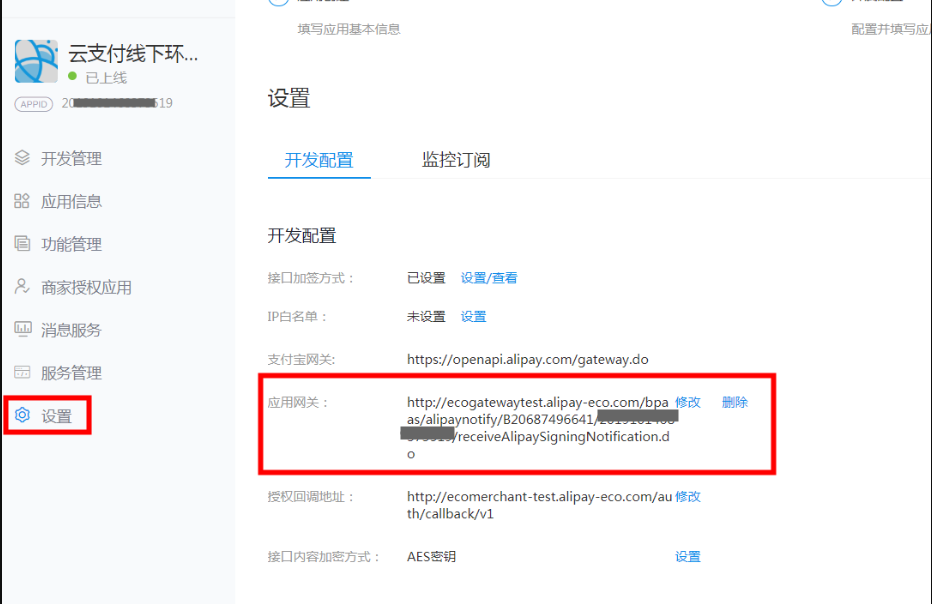Click the 应用信息 grid icon

22,201
